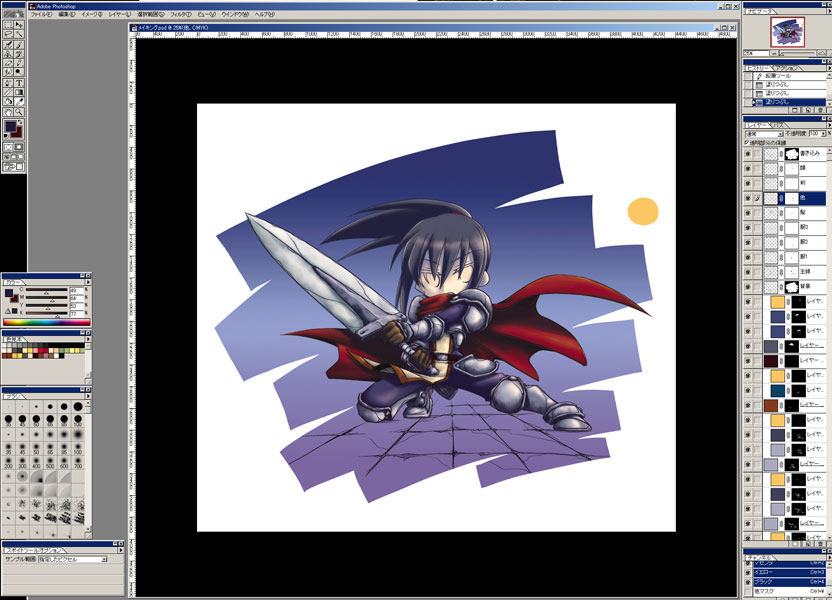Hide the 書き込み layer via eye icon
Image resolution: width=832 pixels, height=600 pixels.
(x=748, y=155)
